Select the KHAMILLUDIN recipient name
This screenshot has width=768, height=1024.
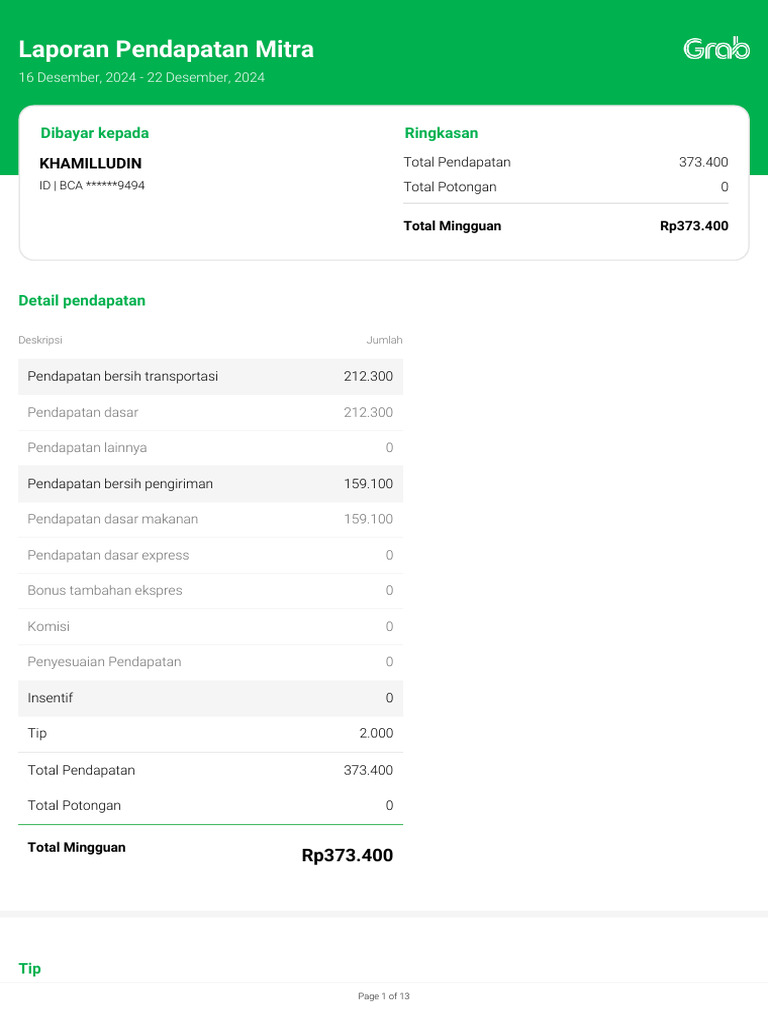(90, 163)
